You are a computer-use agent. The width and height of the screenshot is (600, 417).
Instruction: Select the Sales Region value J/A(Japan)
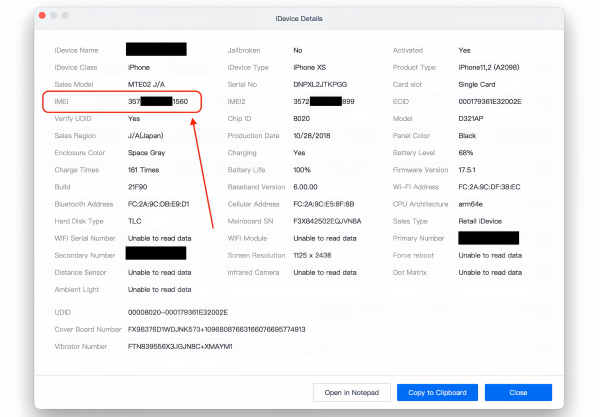[x=145, y=136]
